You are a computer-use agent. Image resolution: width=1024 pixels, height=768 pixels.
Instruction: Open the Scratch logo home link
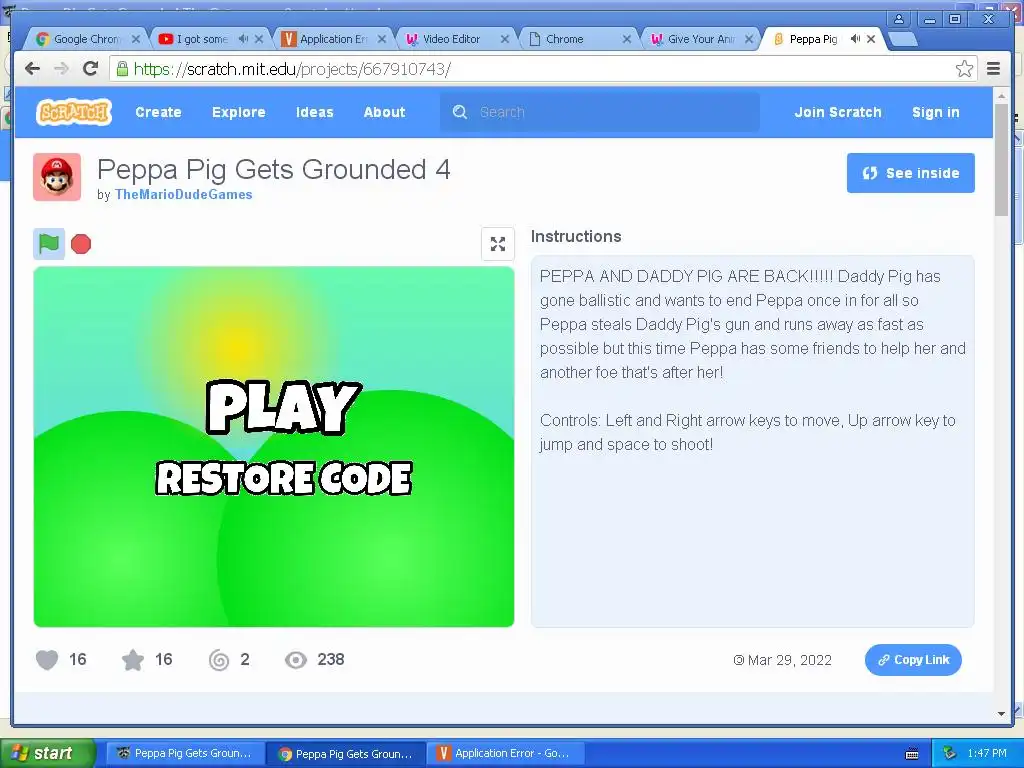click(x=74, y=112)
